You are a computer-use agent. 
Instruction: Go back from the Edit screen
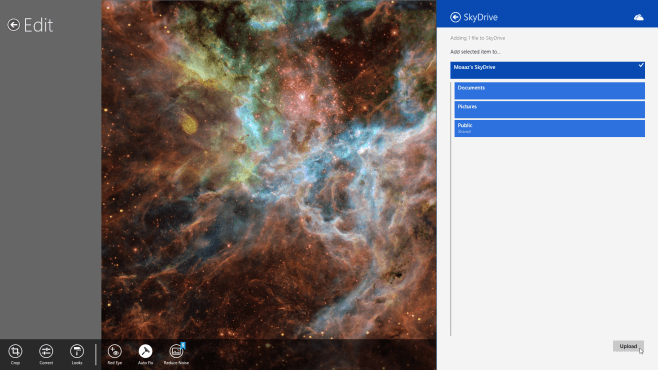(13, 25)
